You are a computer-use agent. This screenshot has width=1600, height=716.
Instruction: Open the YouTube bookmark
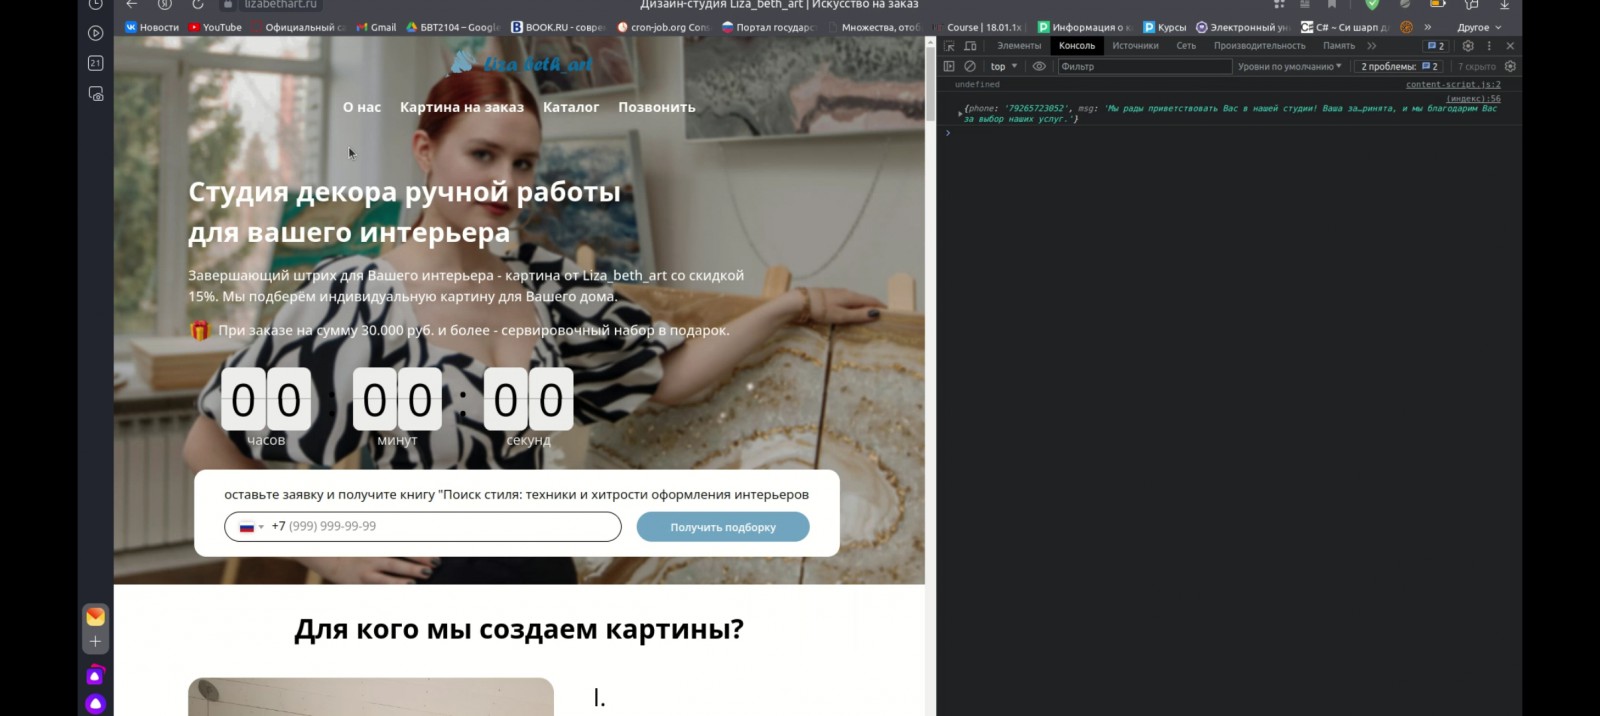click(215, 27)
